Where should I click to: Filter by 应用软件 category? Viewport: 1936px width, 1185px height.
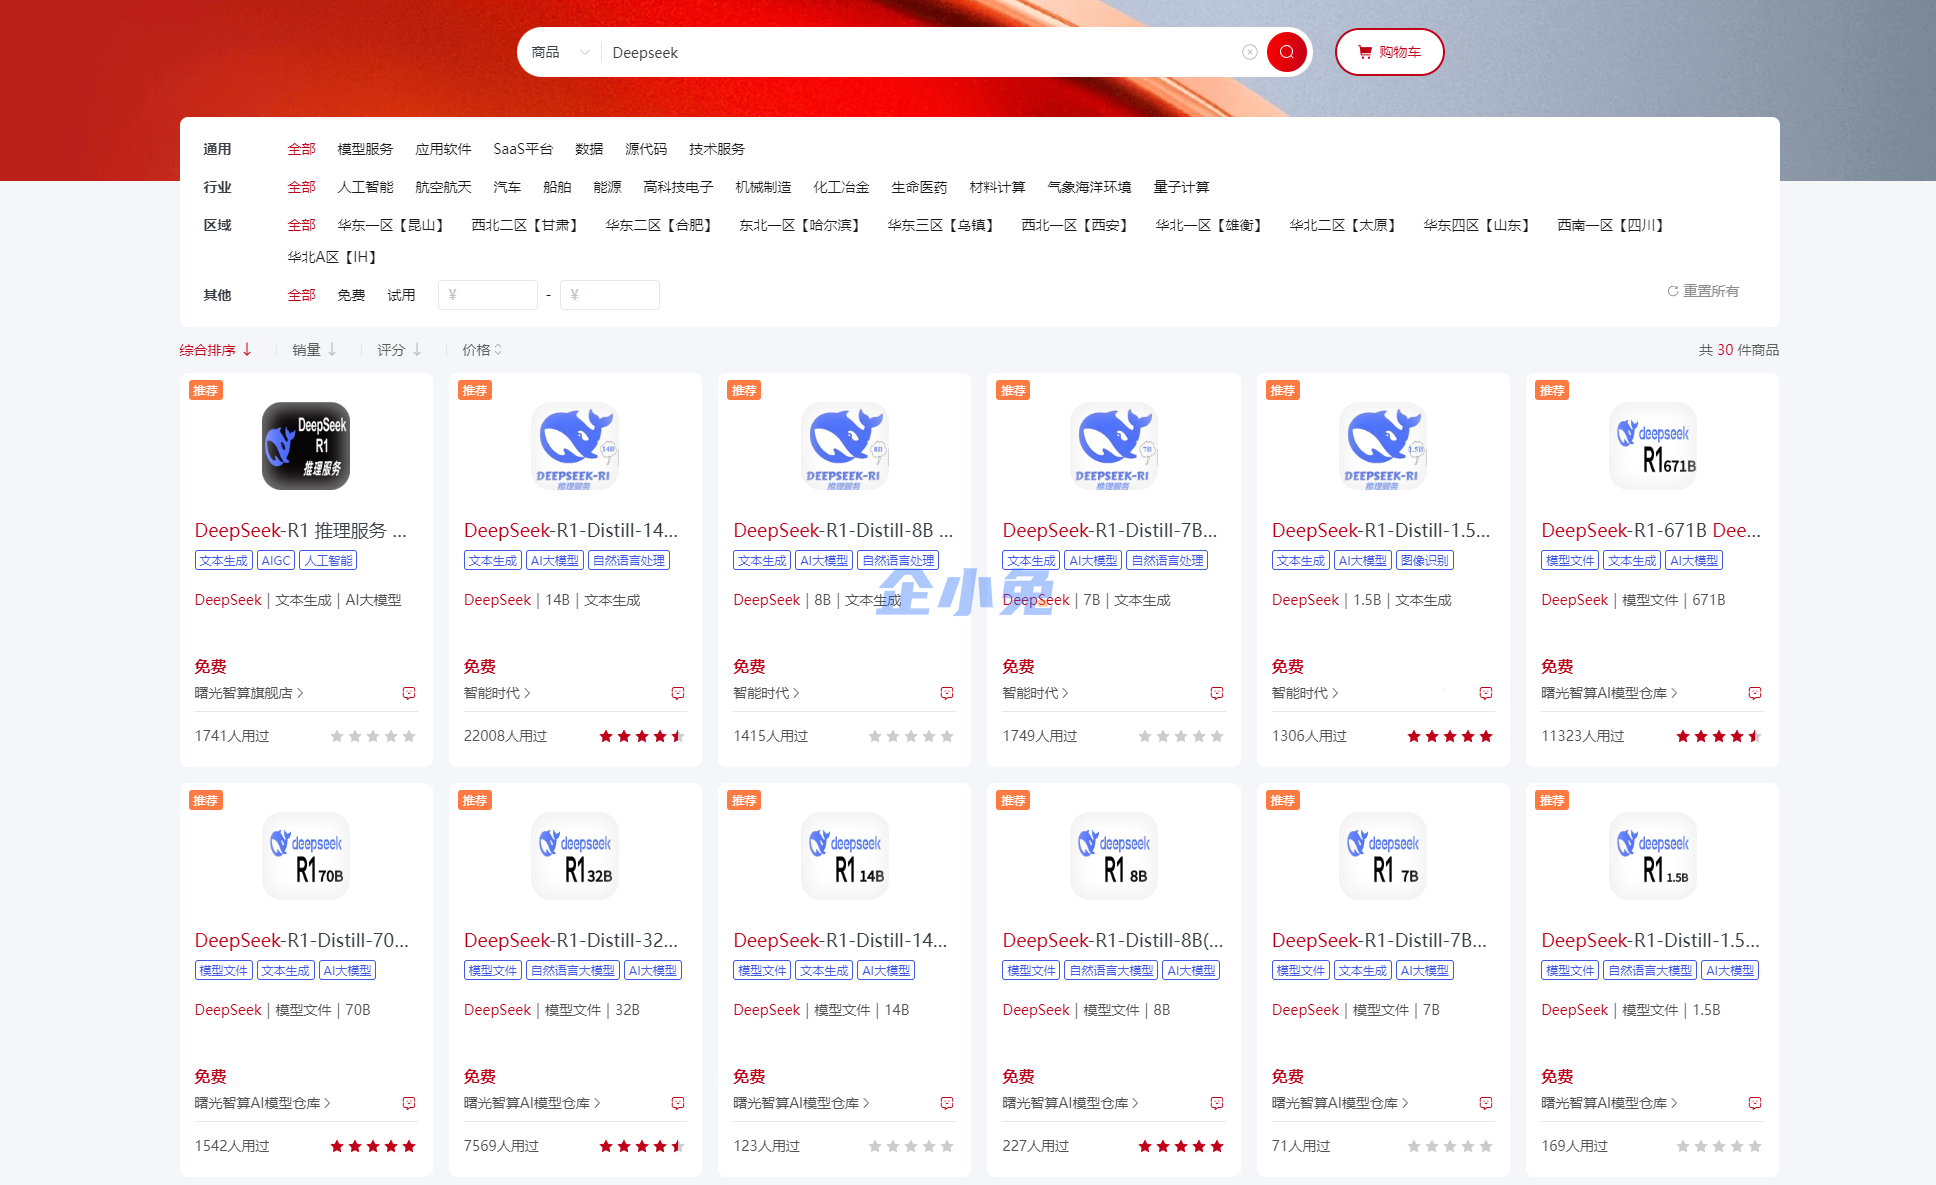coord(443,149)
